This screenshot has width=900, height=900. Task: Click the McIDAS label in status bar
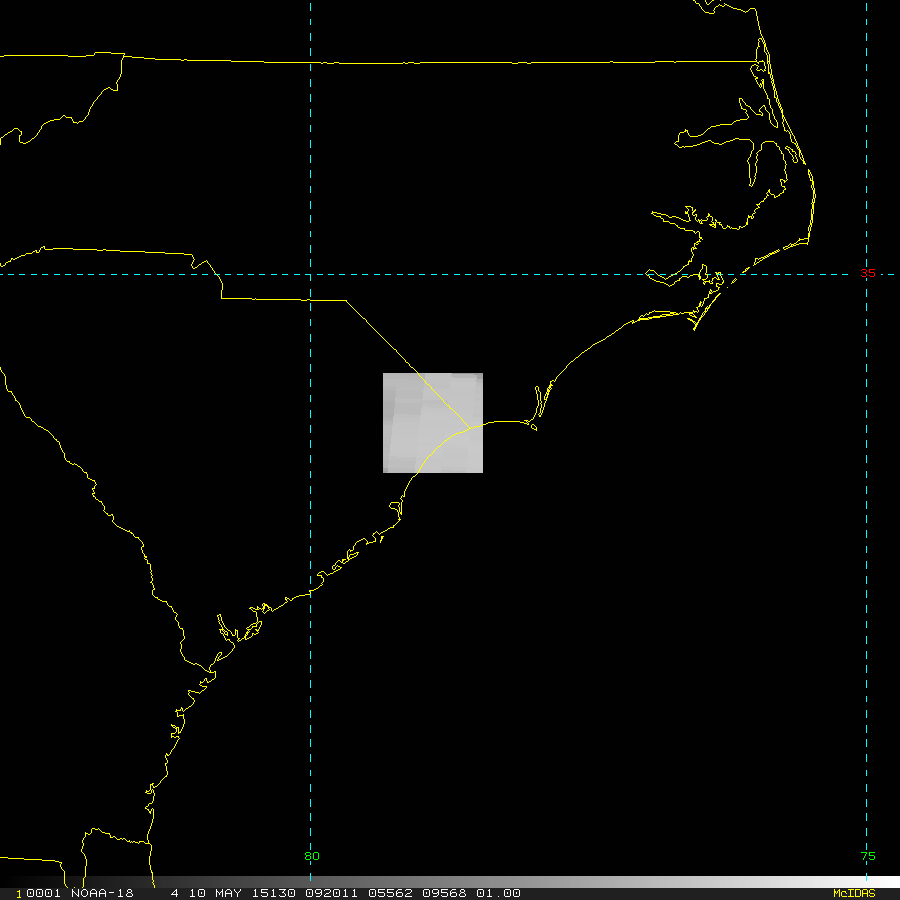[x=853, y=893]
